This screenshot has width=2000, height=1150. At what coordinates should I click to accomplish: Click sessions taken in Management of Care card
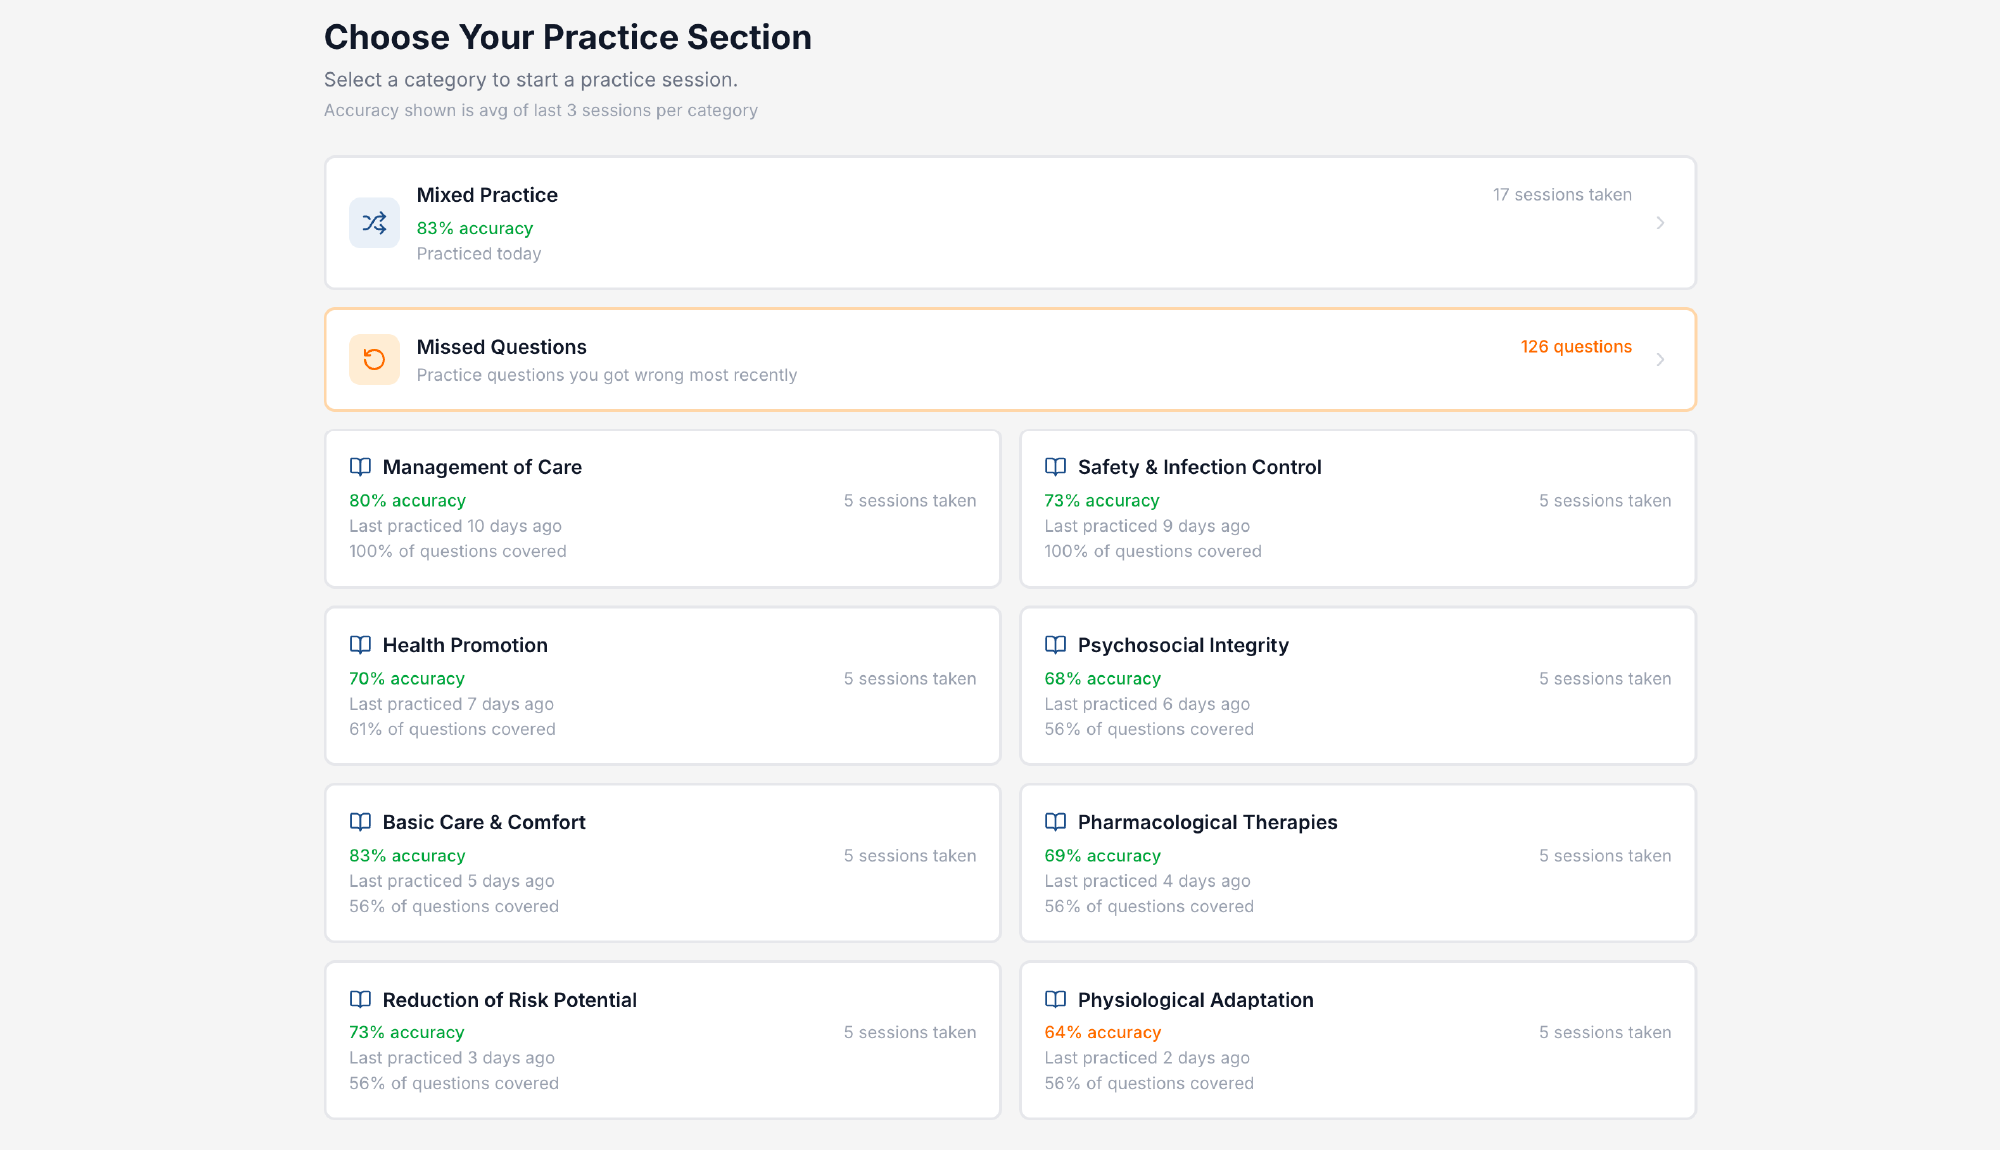click(910, 500)
